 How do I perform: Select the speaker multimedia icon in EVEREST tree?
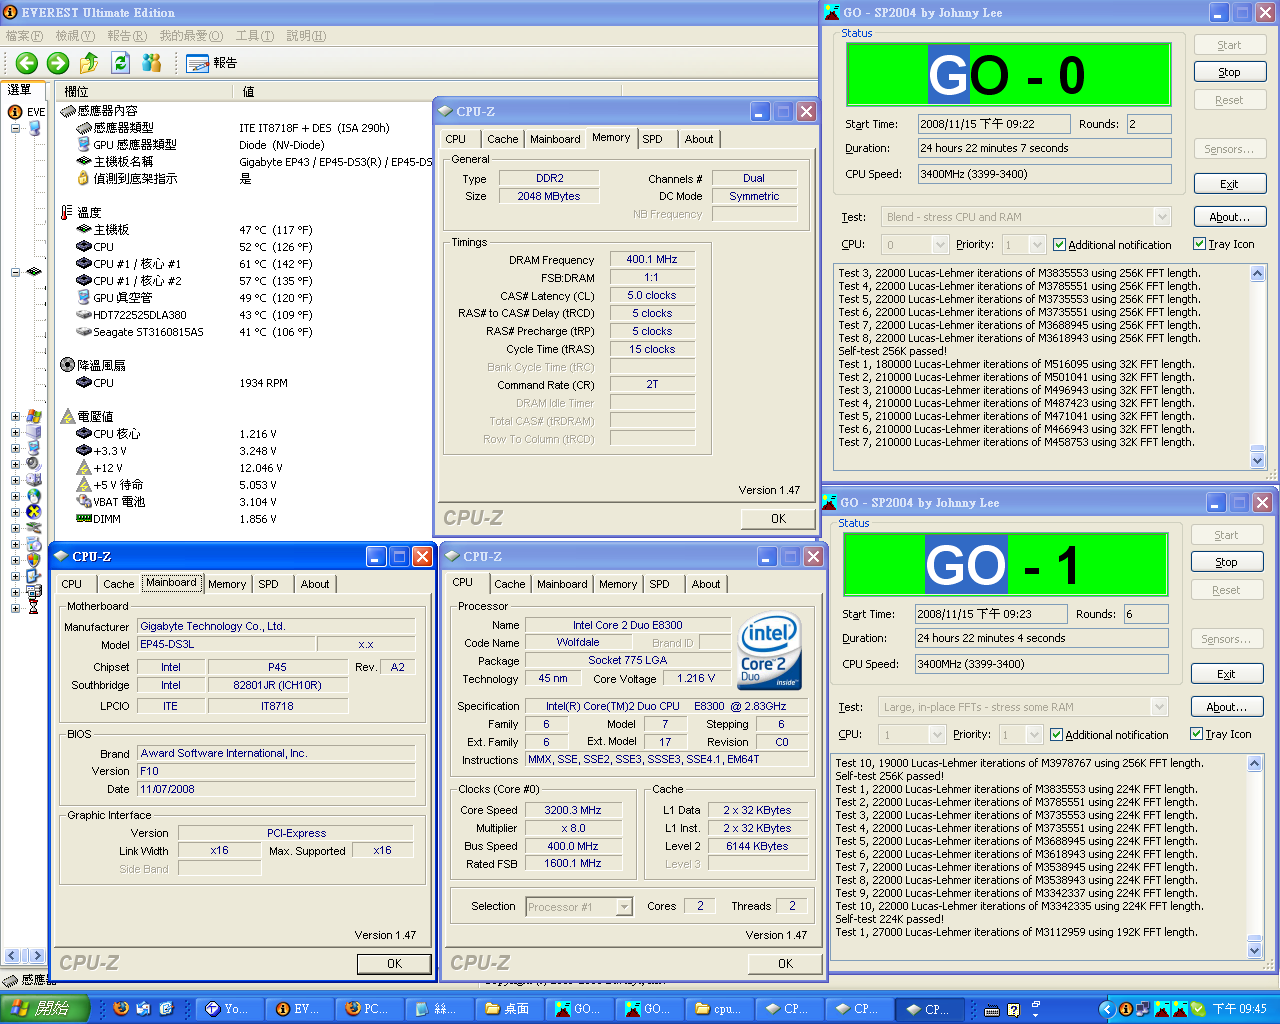[34, 464]
